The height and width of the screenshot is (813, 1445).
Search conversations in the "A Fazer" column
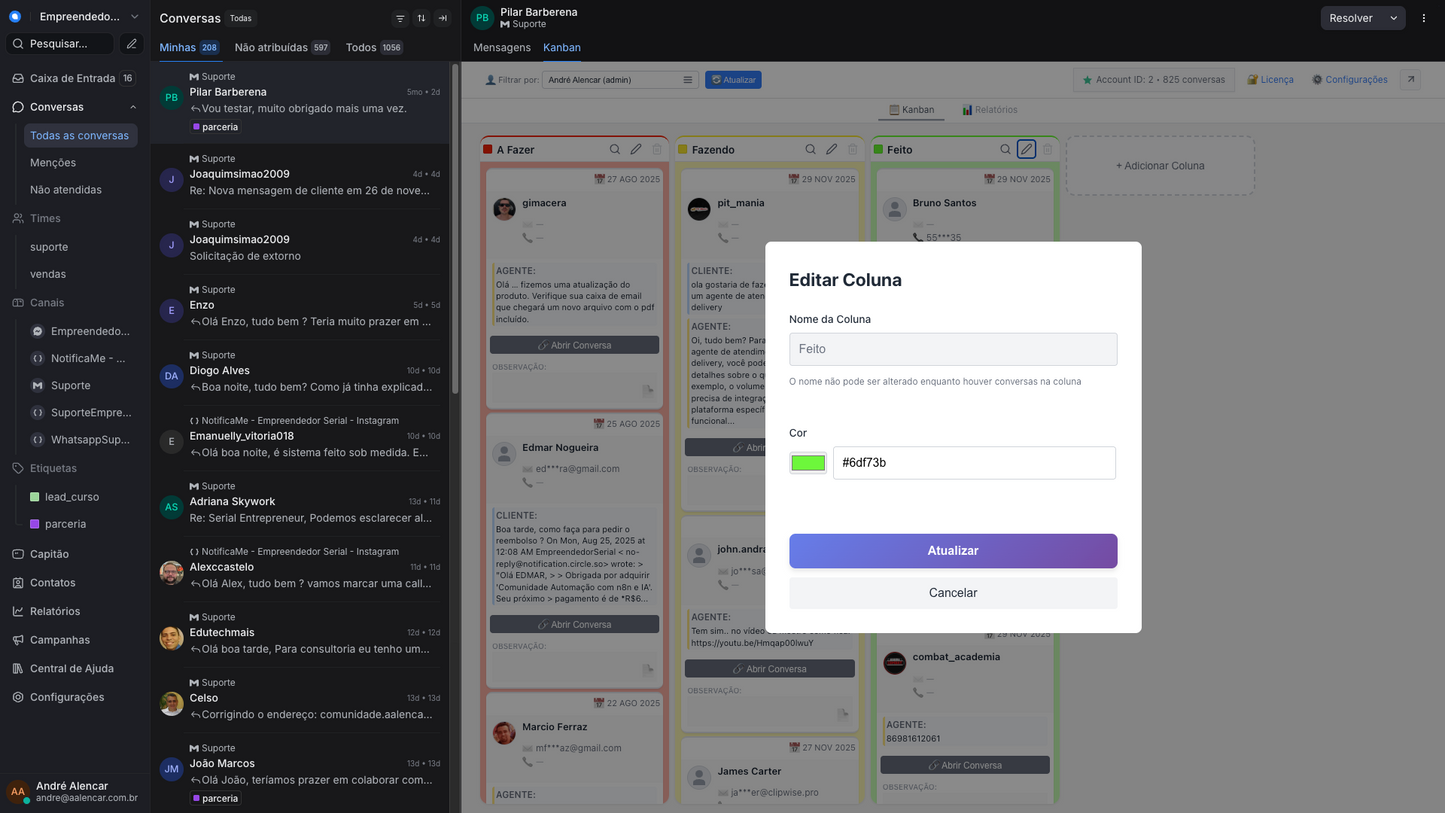click(x=614, y=148)
